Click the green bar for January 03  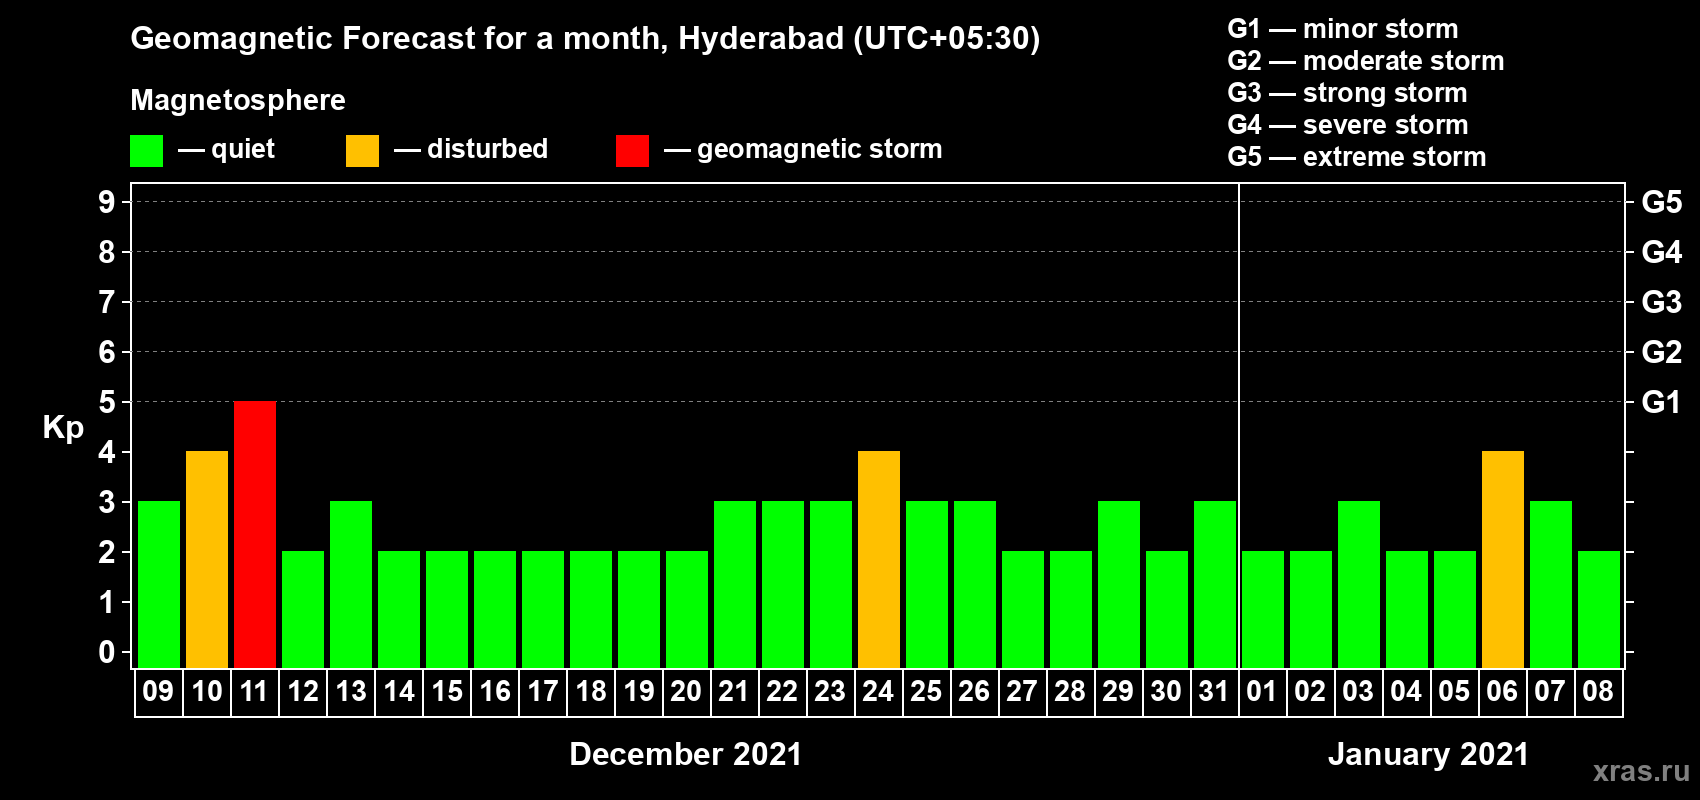[x=1359, y=585]
